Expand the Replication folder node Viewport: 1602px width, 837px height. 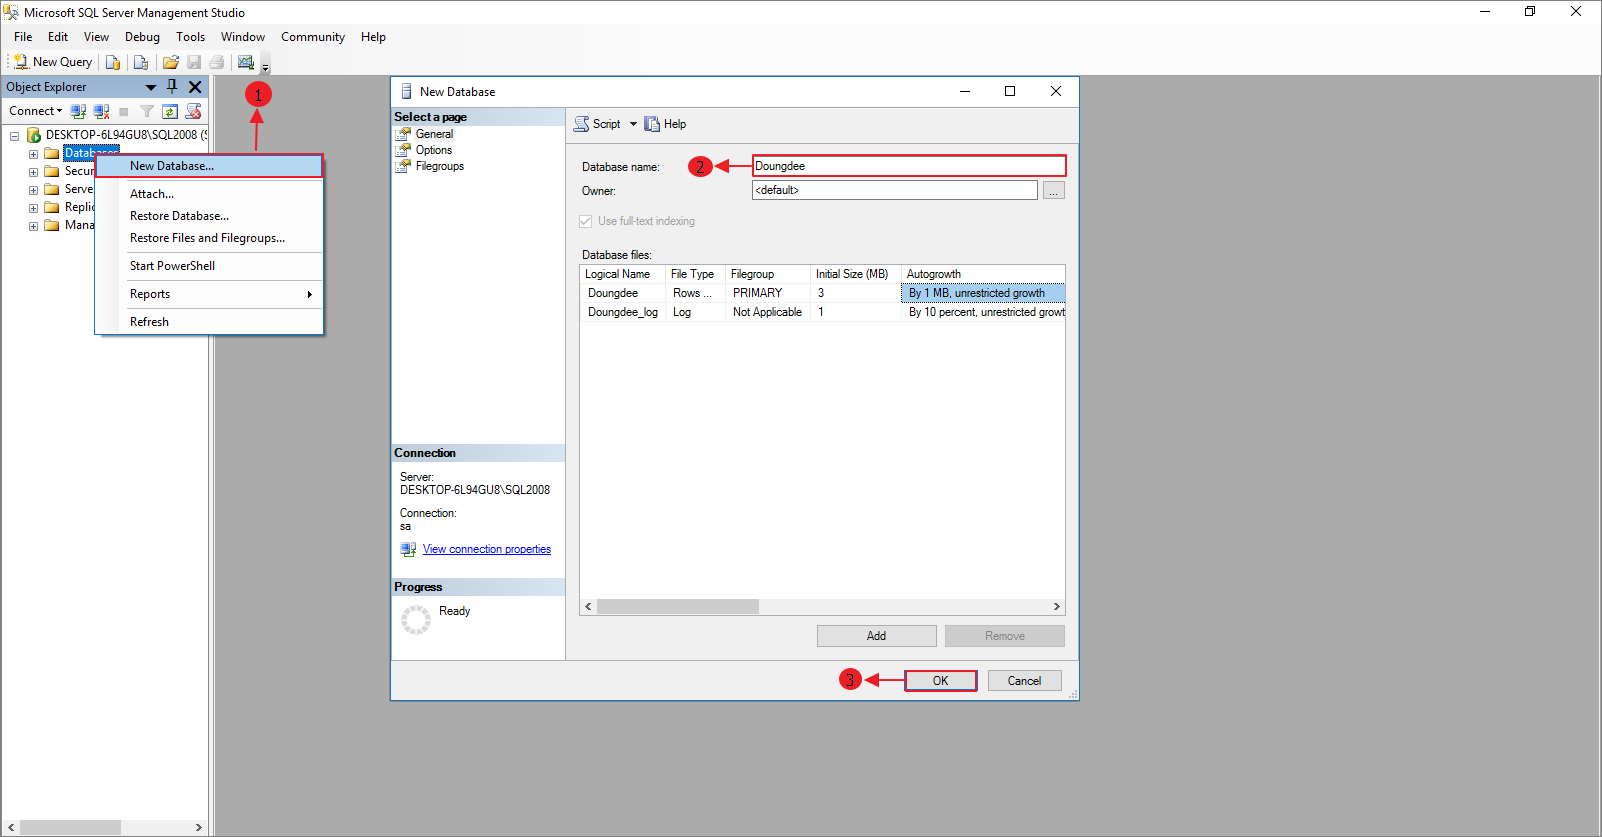click(33, 208)
